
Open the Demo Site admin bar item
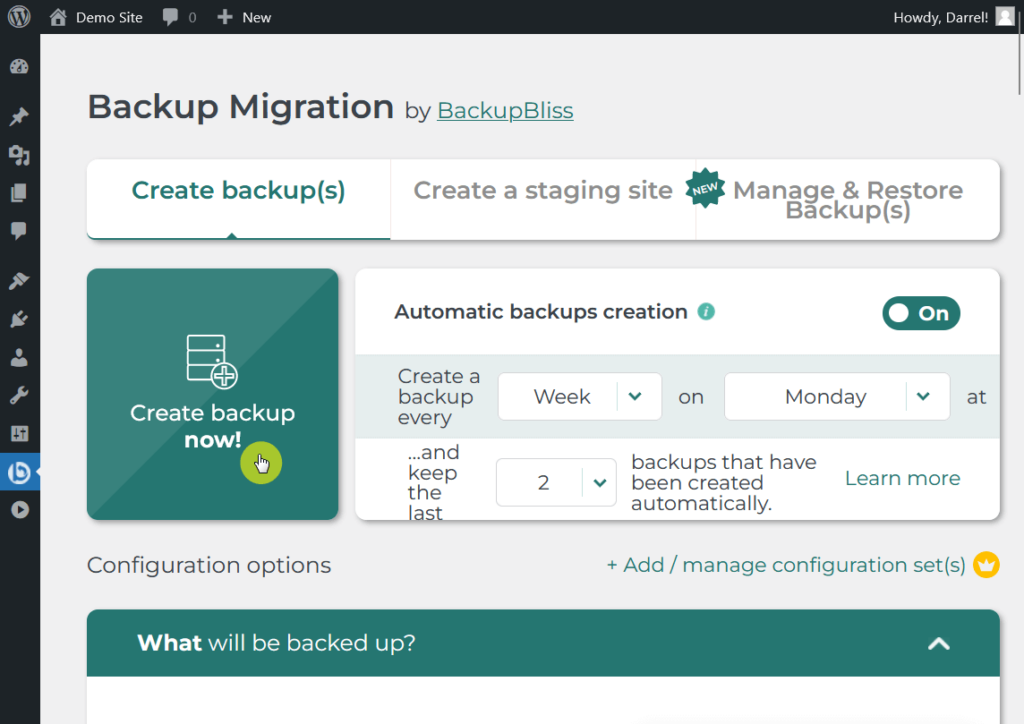96,17
